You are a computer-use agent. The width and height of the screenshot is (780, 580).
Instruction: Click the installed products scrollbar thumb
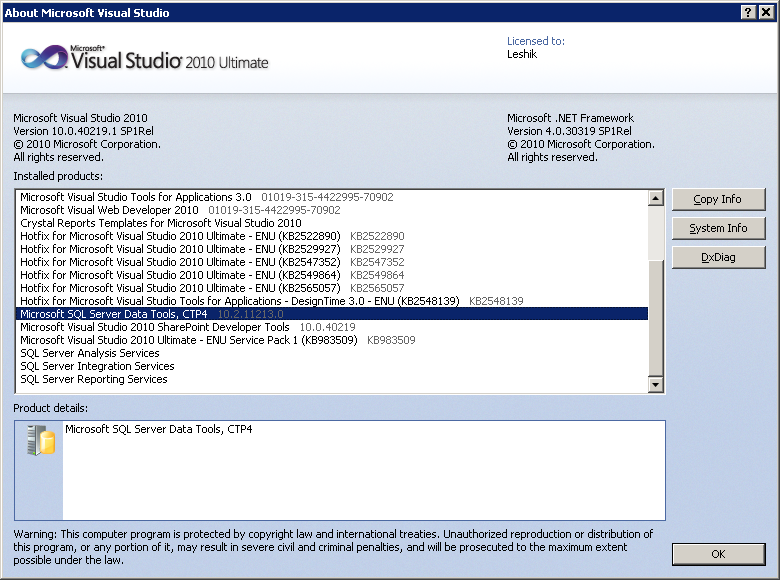pyautogui.click(x=656, y=317)
